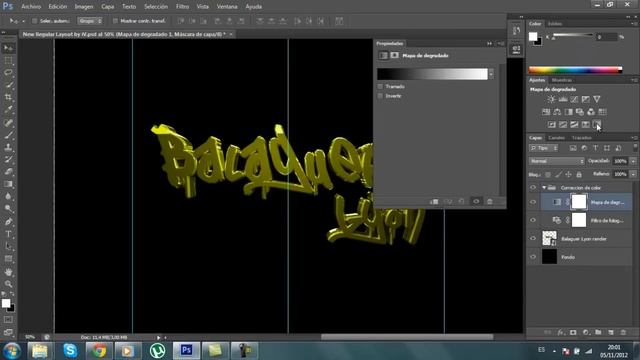Open the Archivo menu

pyautogui.click(x=31, y=7)
